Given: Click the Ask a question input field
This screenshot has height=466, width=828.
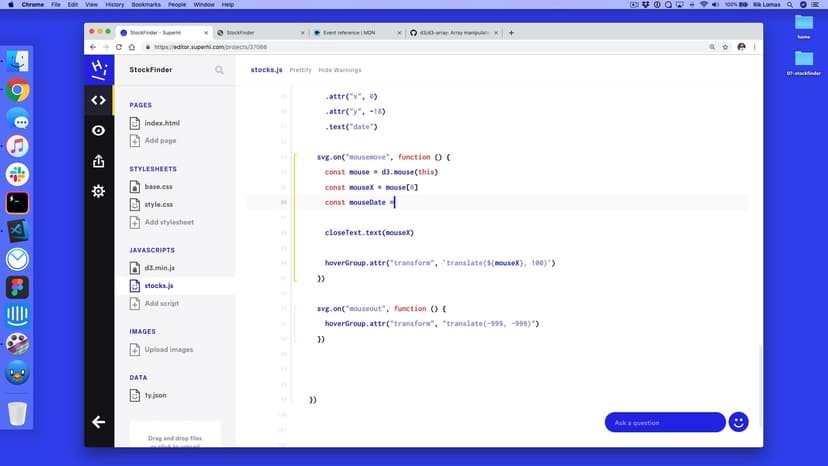Looking at the screenshot, I should 664,422.
